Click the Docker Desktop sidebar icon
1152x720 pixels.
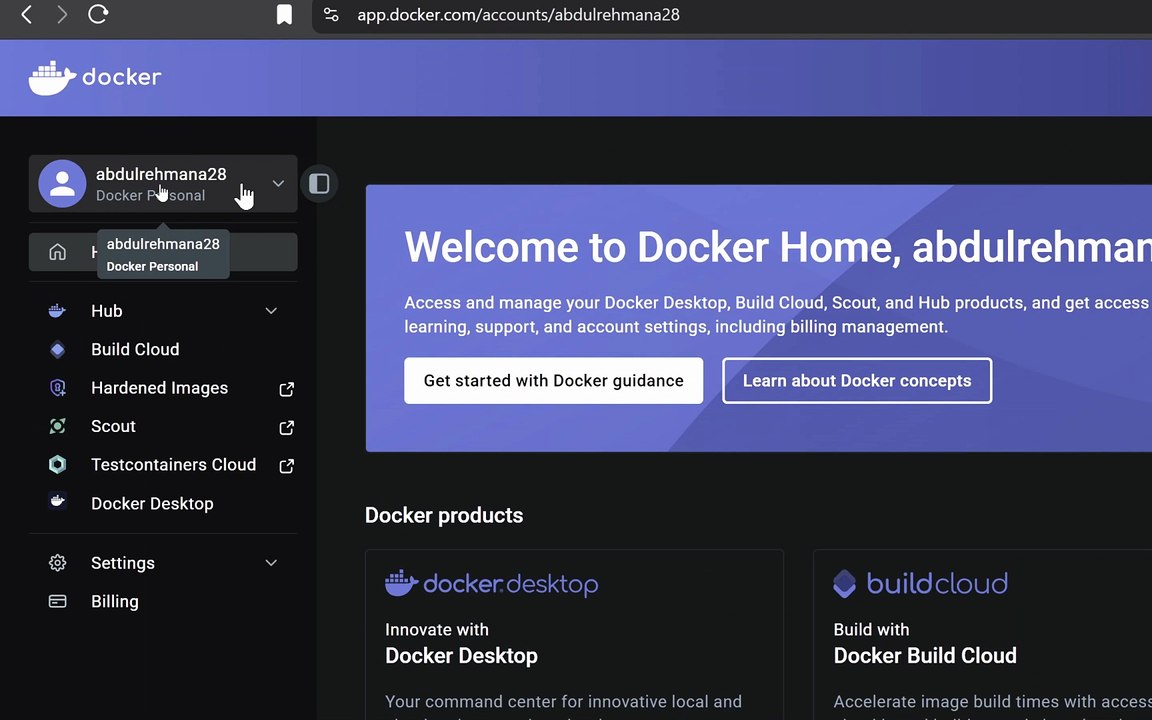[57, 502]
